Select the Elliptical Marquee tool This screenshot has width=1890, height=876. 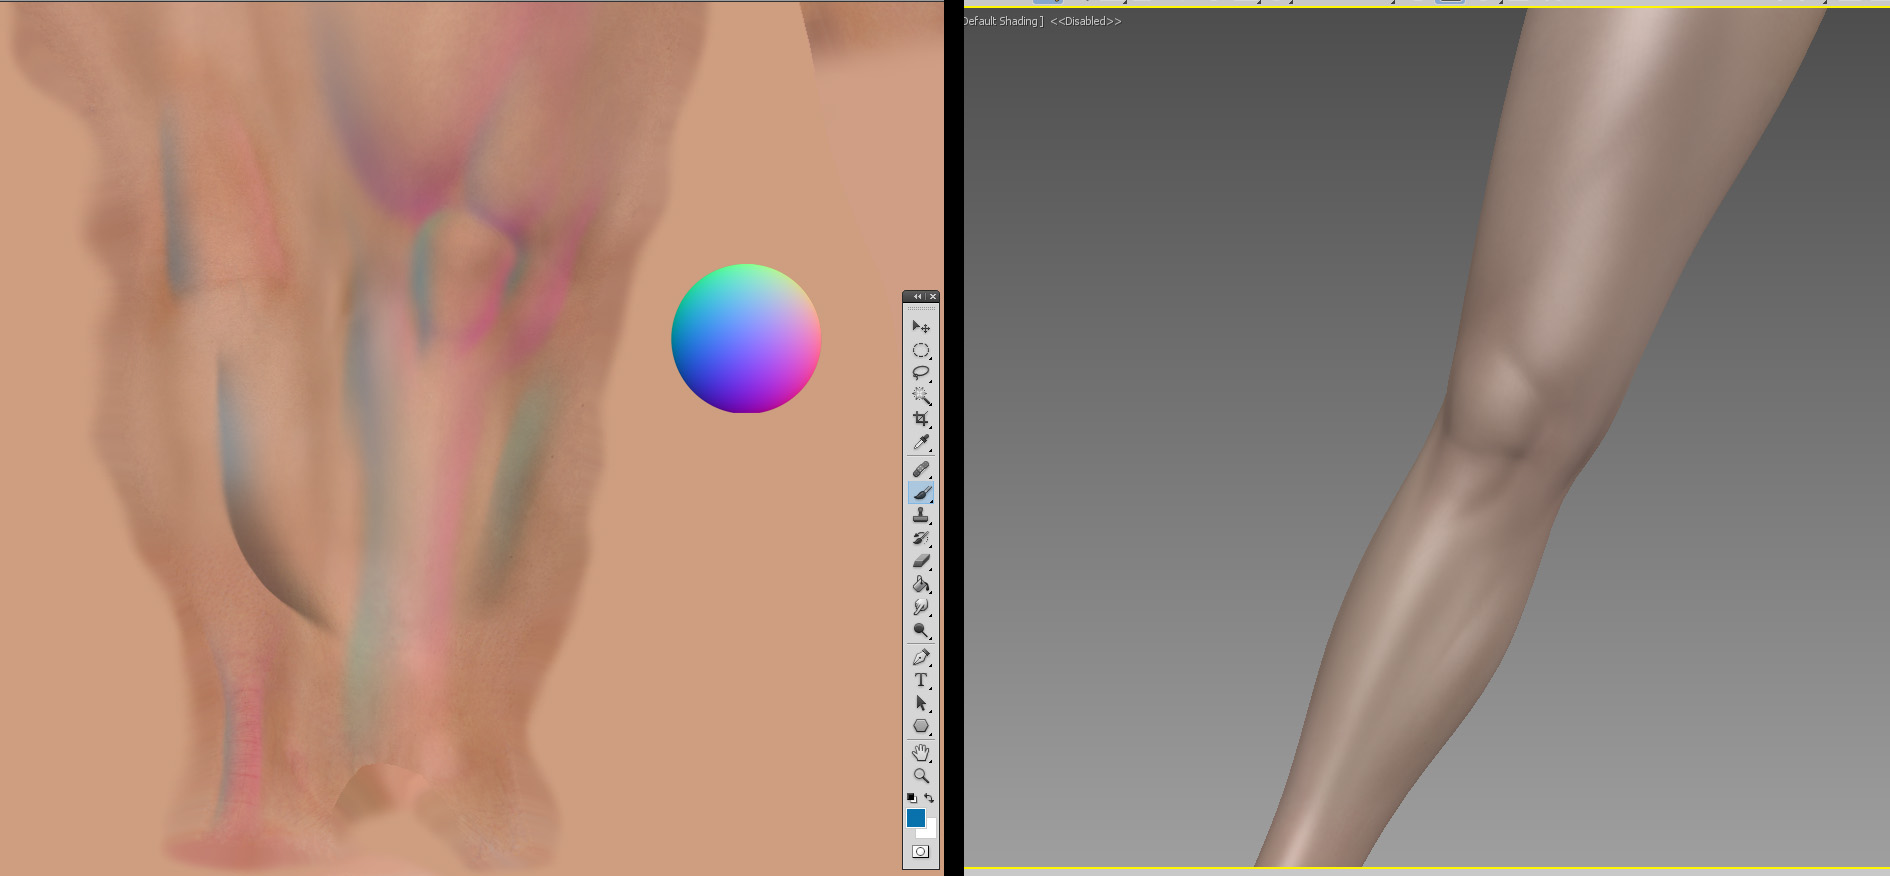(x=921, y=350)
